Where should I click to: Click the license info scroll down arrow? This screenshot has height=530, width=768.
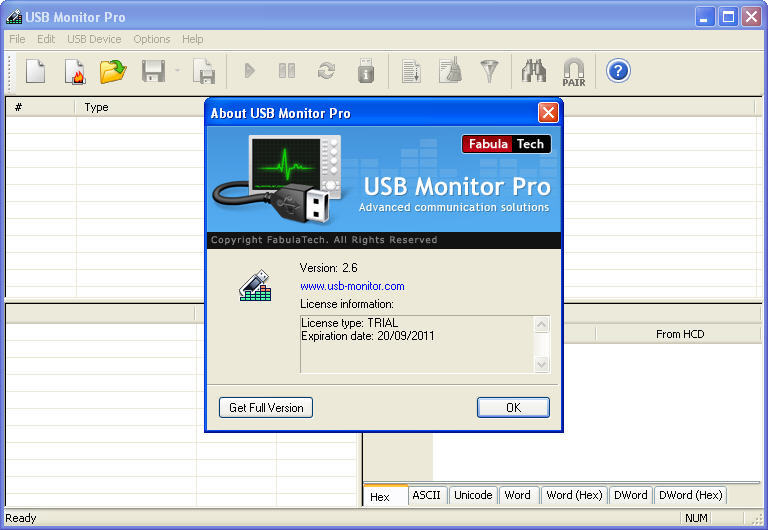(x=541, y=364)
